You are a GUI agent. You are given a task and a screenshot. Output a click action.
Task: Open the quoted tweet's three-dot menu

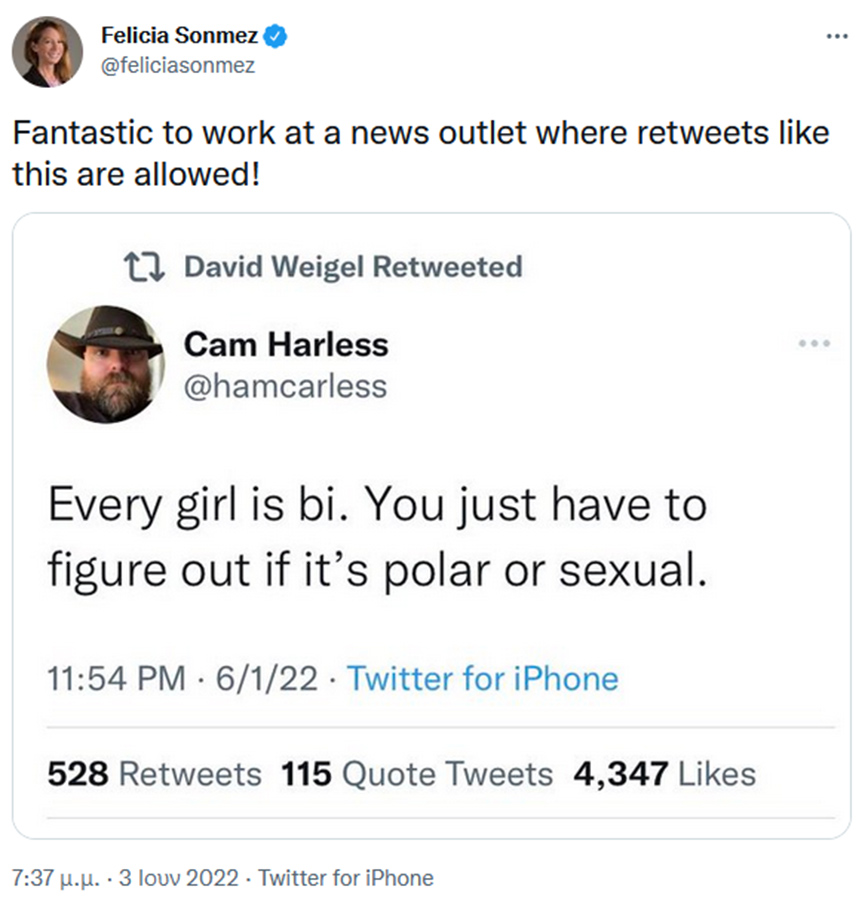(x=815, y=344)
